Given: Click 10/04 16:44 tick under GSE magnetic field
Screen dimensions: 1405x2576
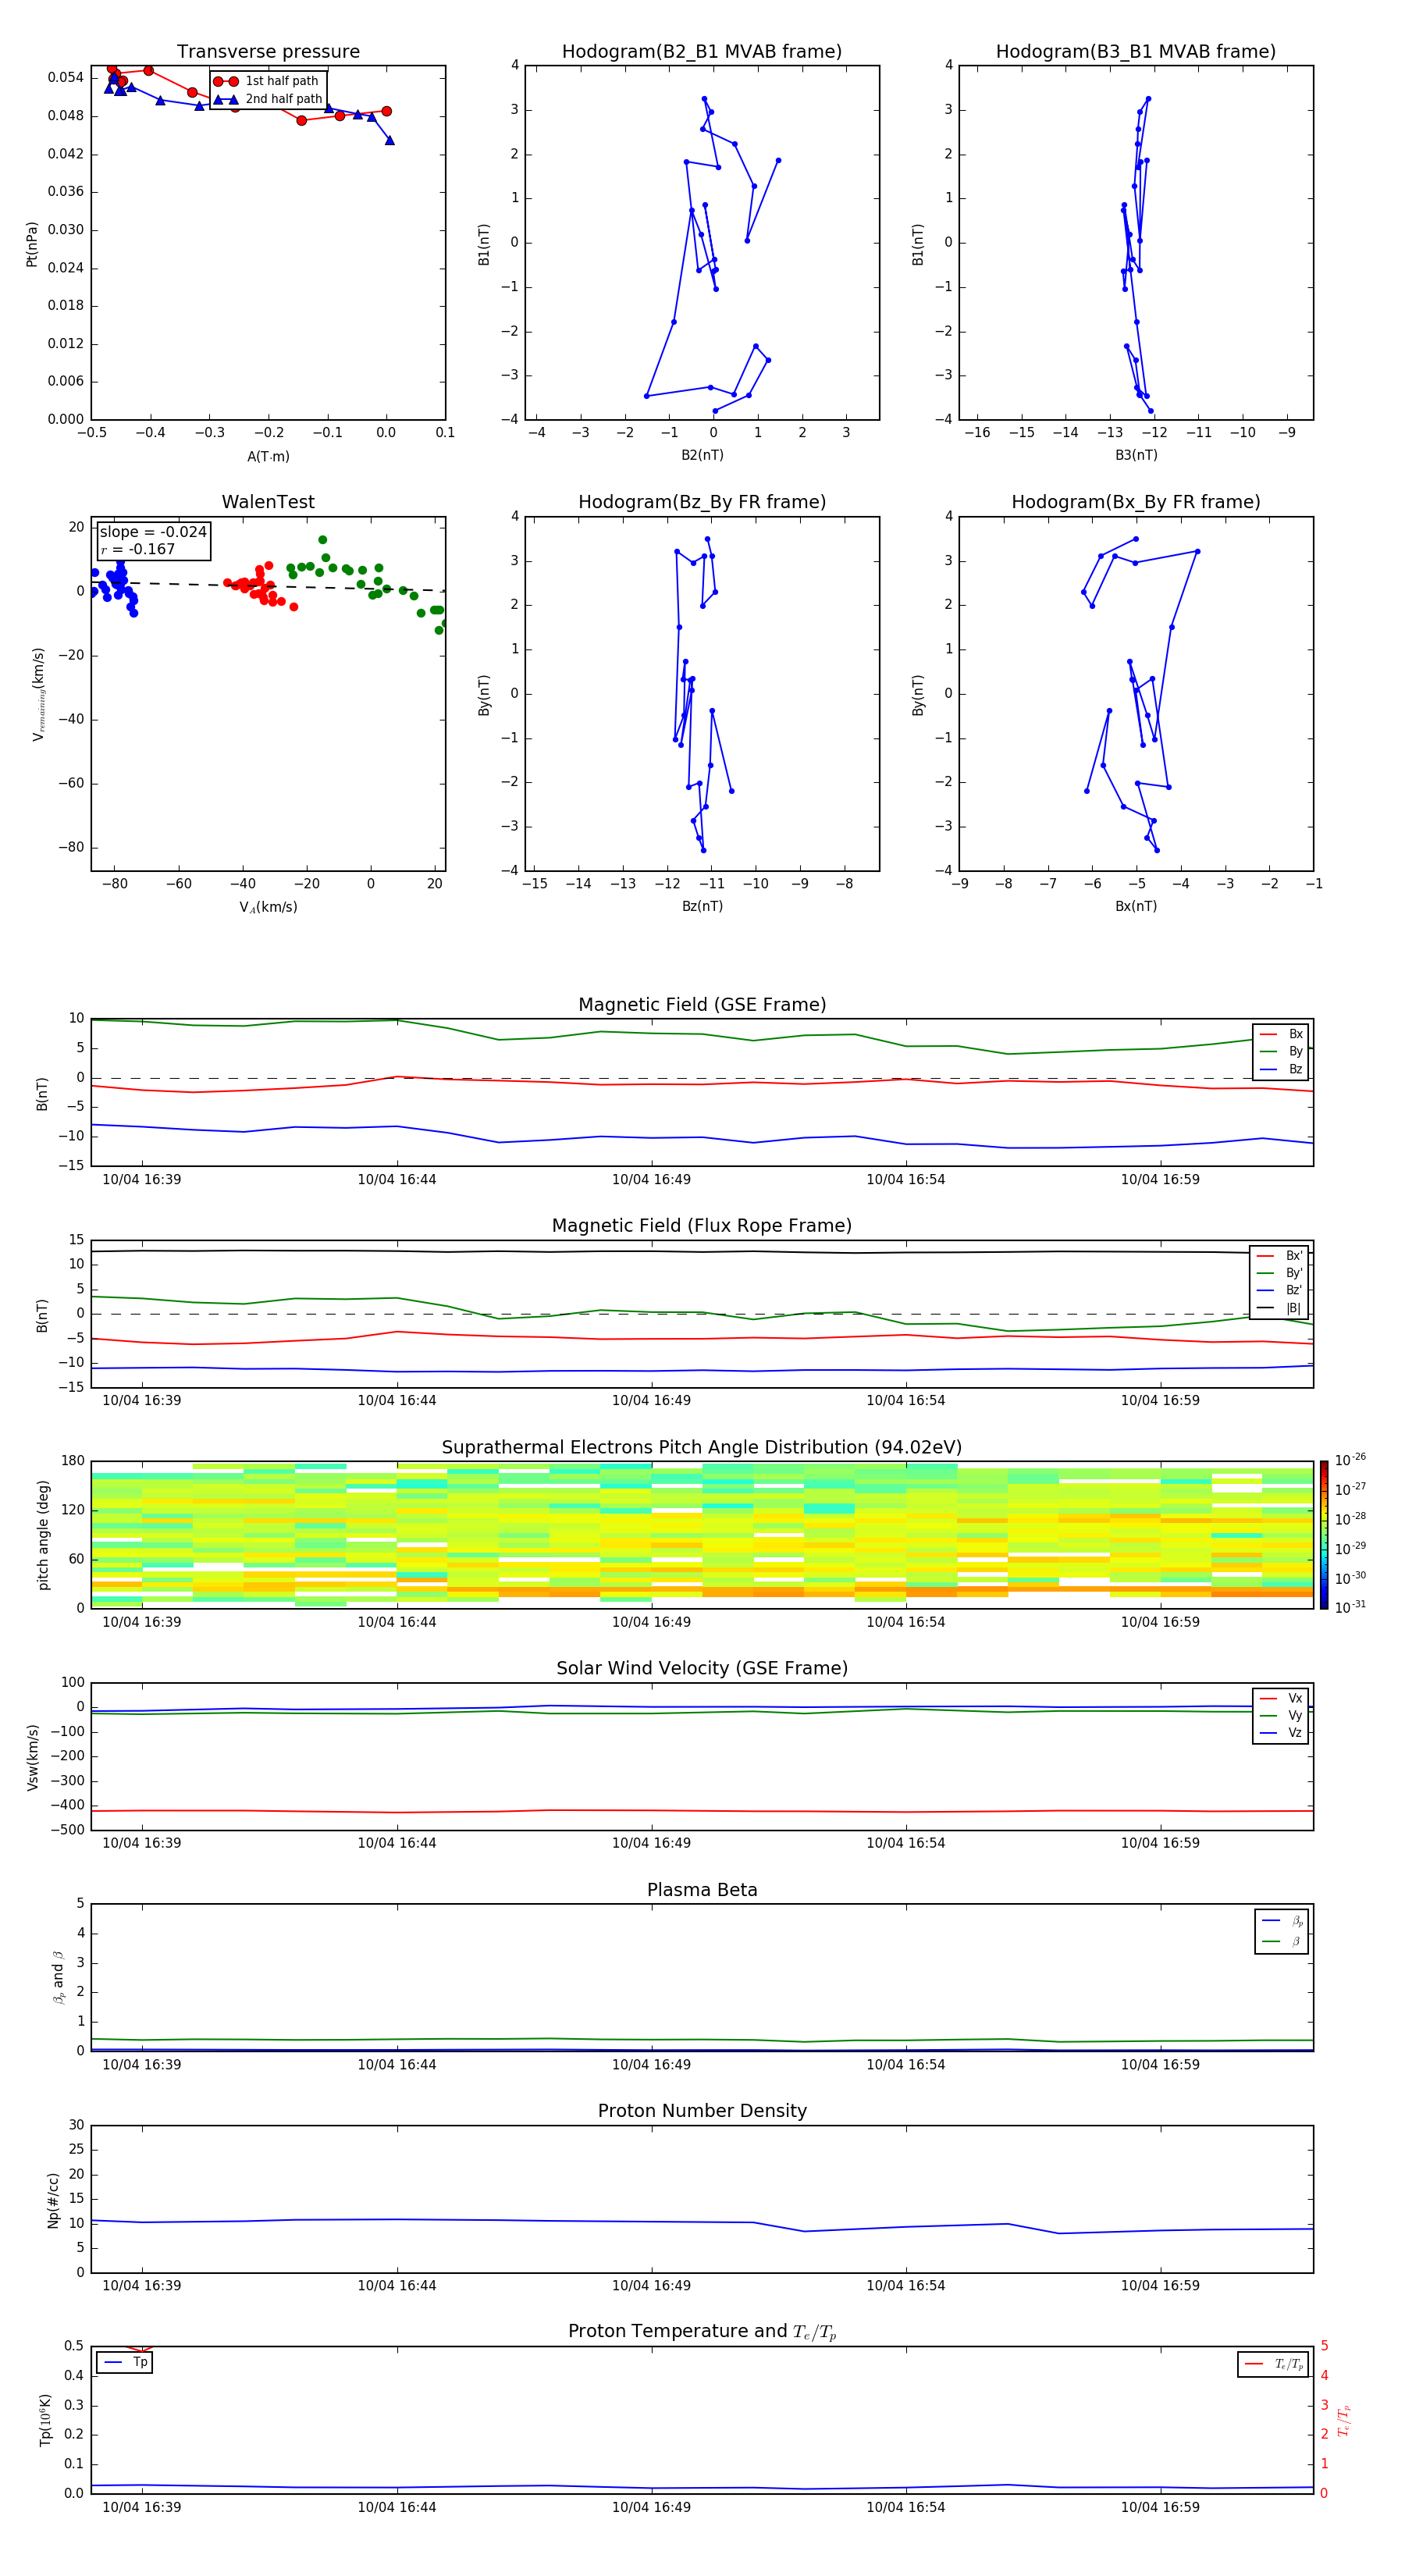Looking at the screenshot, I should [397, 1180].
